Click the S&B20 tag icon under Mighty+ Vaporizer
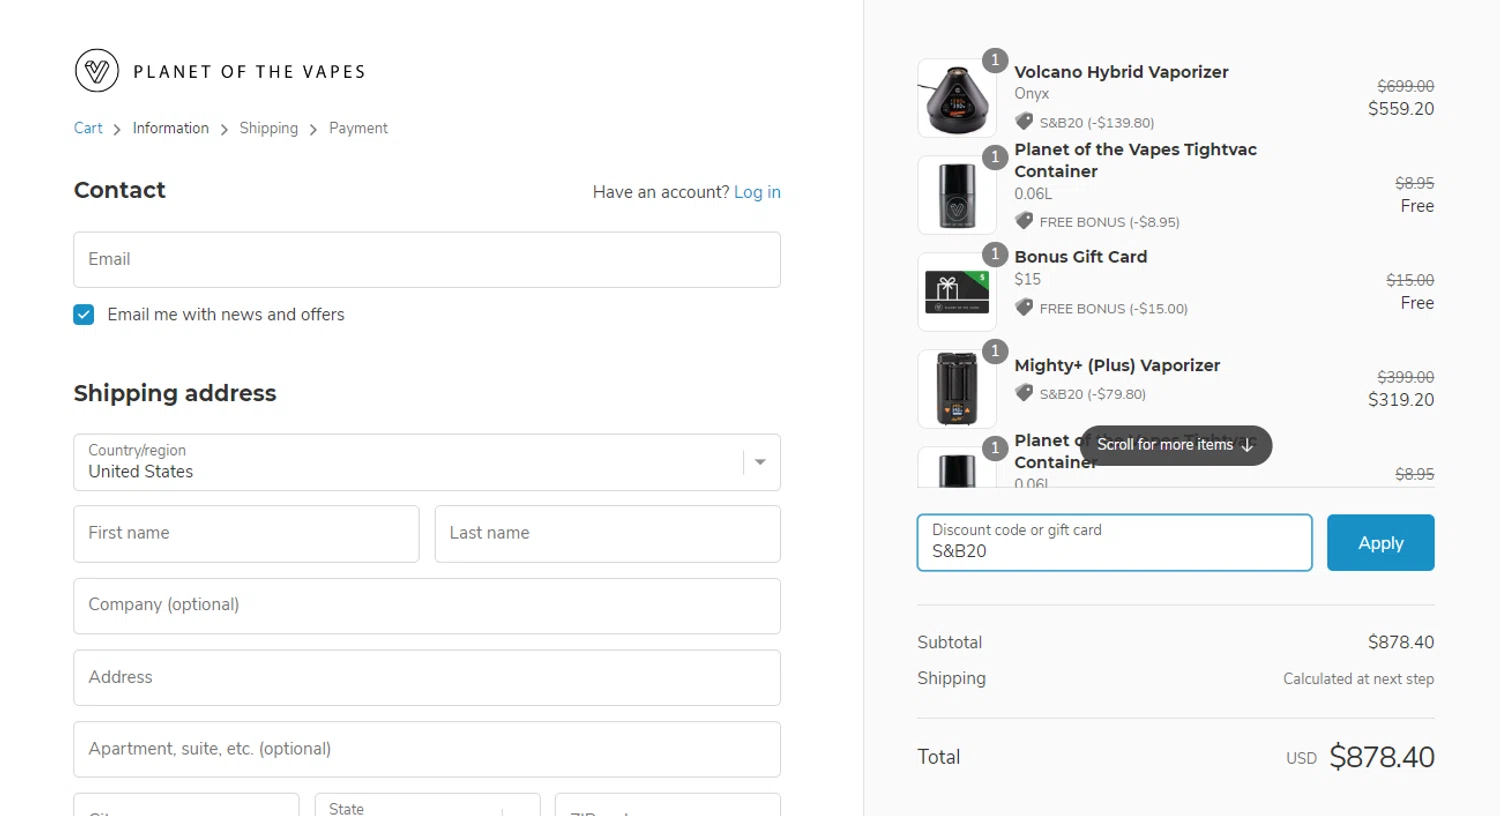The image size is (1500, 816). (1024, 394)
